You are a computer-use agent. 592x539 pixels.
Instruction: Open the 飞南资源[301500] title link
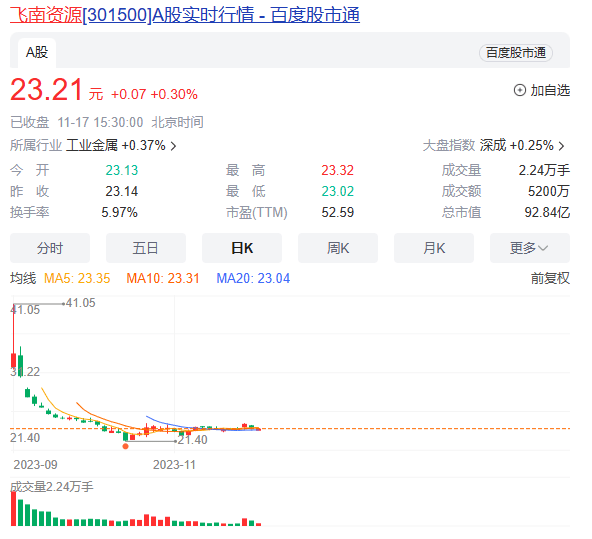(185, 15)
